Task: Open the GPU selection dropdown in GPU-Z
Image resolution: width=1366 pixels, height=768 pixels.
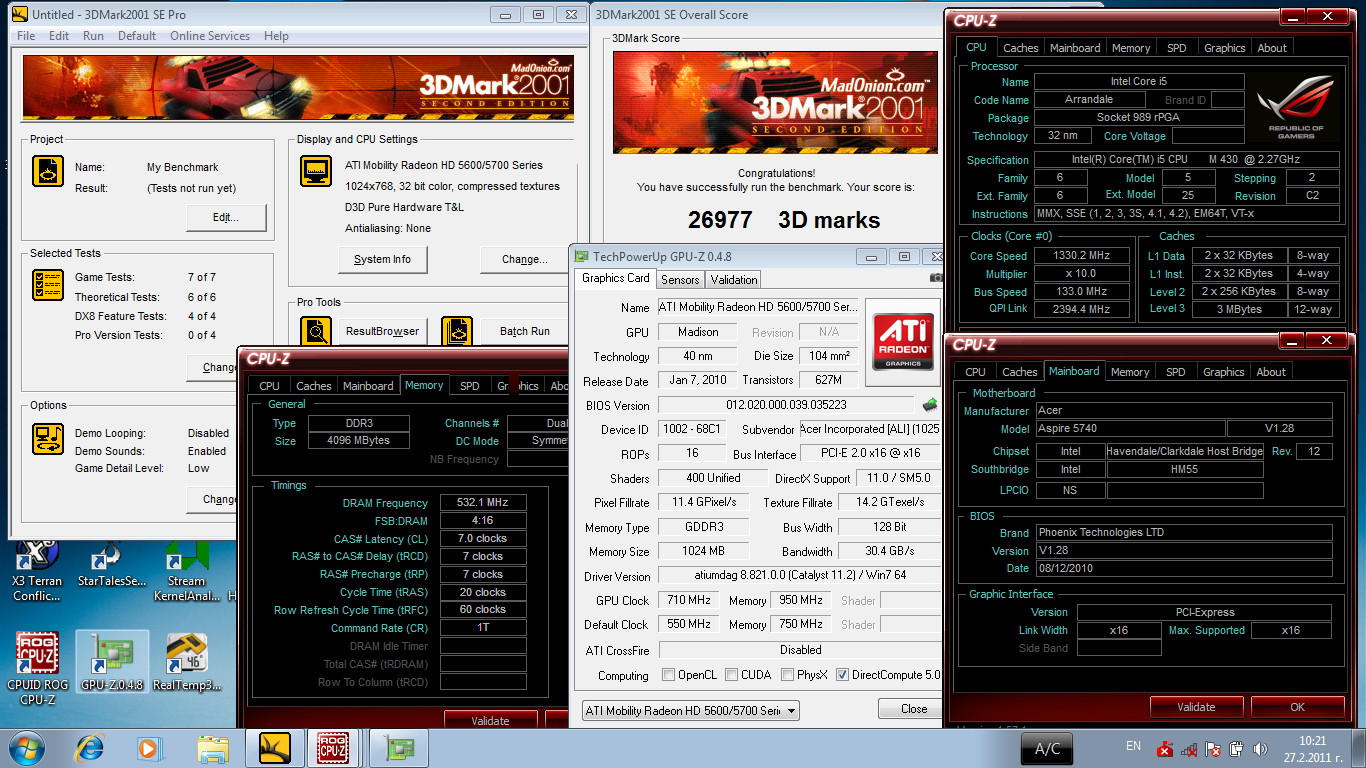Action: (x=691, y=710)
